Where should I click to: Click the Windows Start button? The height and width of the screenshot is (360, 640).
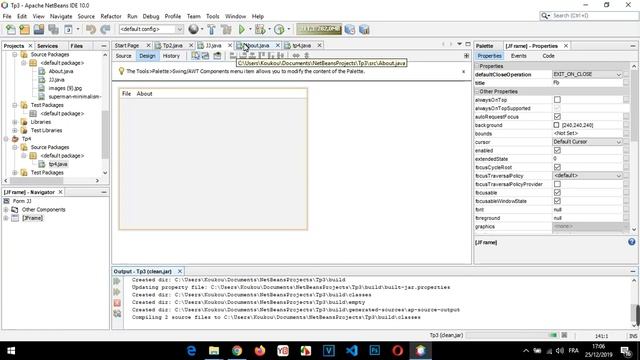coord(11,351)
